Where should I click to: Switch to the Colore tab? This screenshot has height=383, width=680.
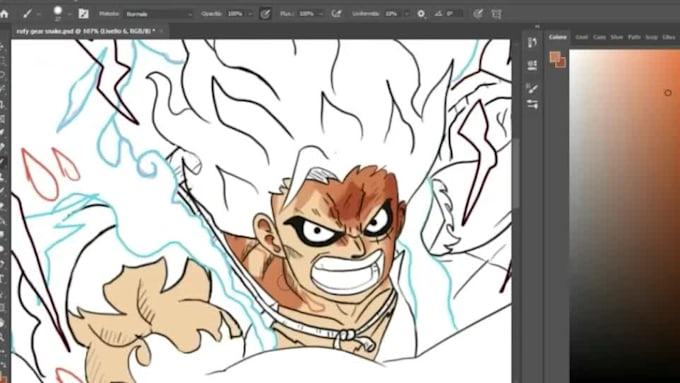point(557,37)
